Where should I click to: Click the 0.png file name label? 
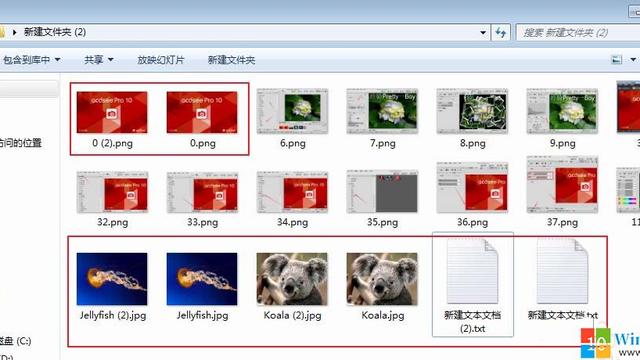[202, 143]
